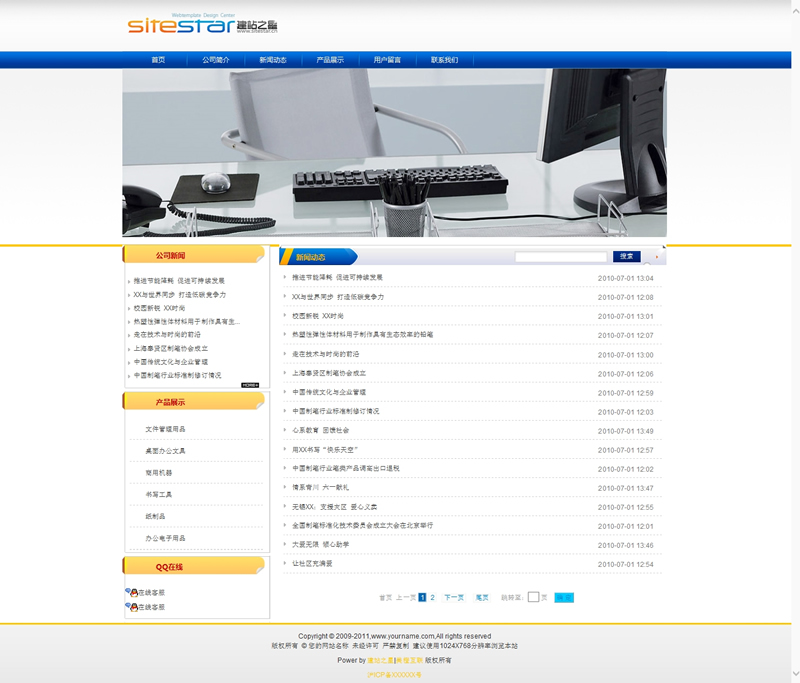Open the 联系我们 navigation item
The image size is (800, 683).
(x=444, y=60)
